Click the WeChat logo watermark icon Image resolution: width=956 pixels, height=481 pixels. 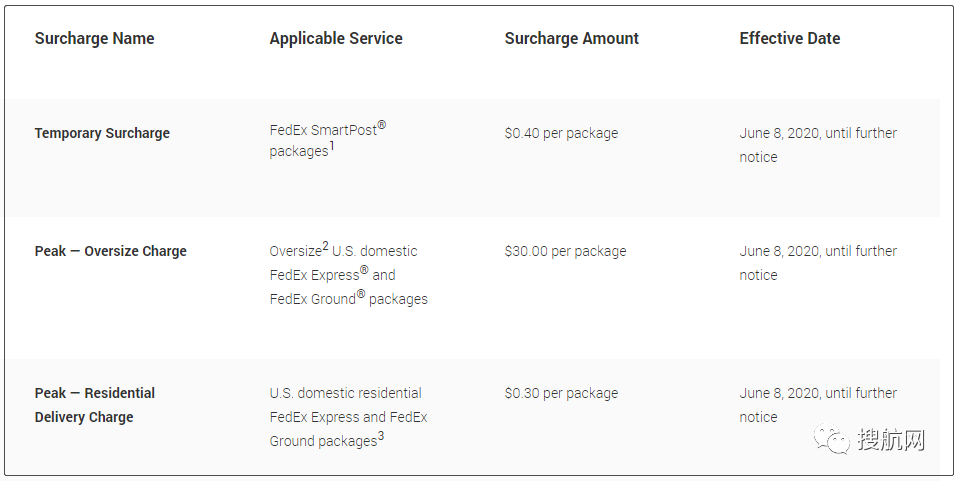click(832, 440)
